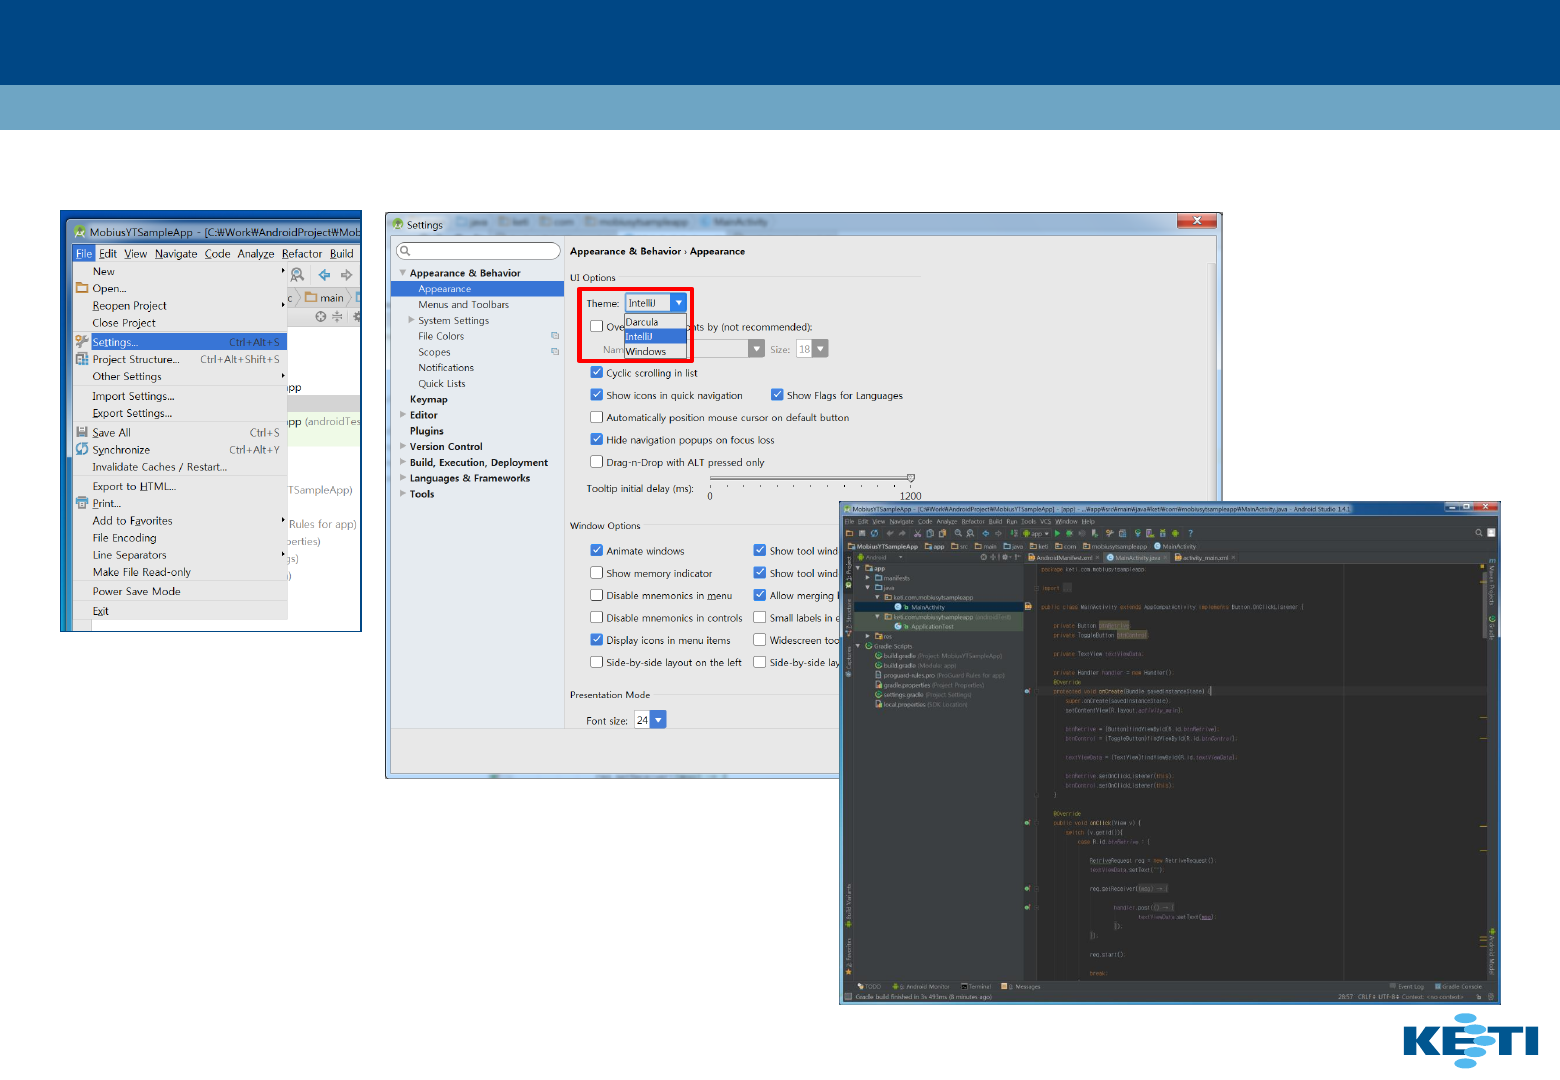Click the blue Back arrow in the light toolbar
This screenshot has width=1560, height=1080.
click(324, 274)
